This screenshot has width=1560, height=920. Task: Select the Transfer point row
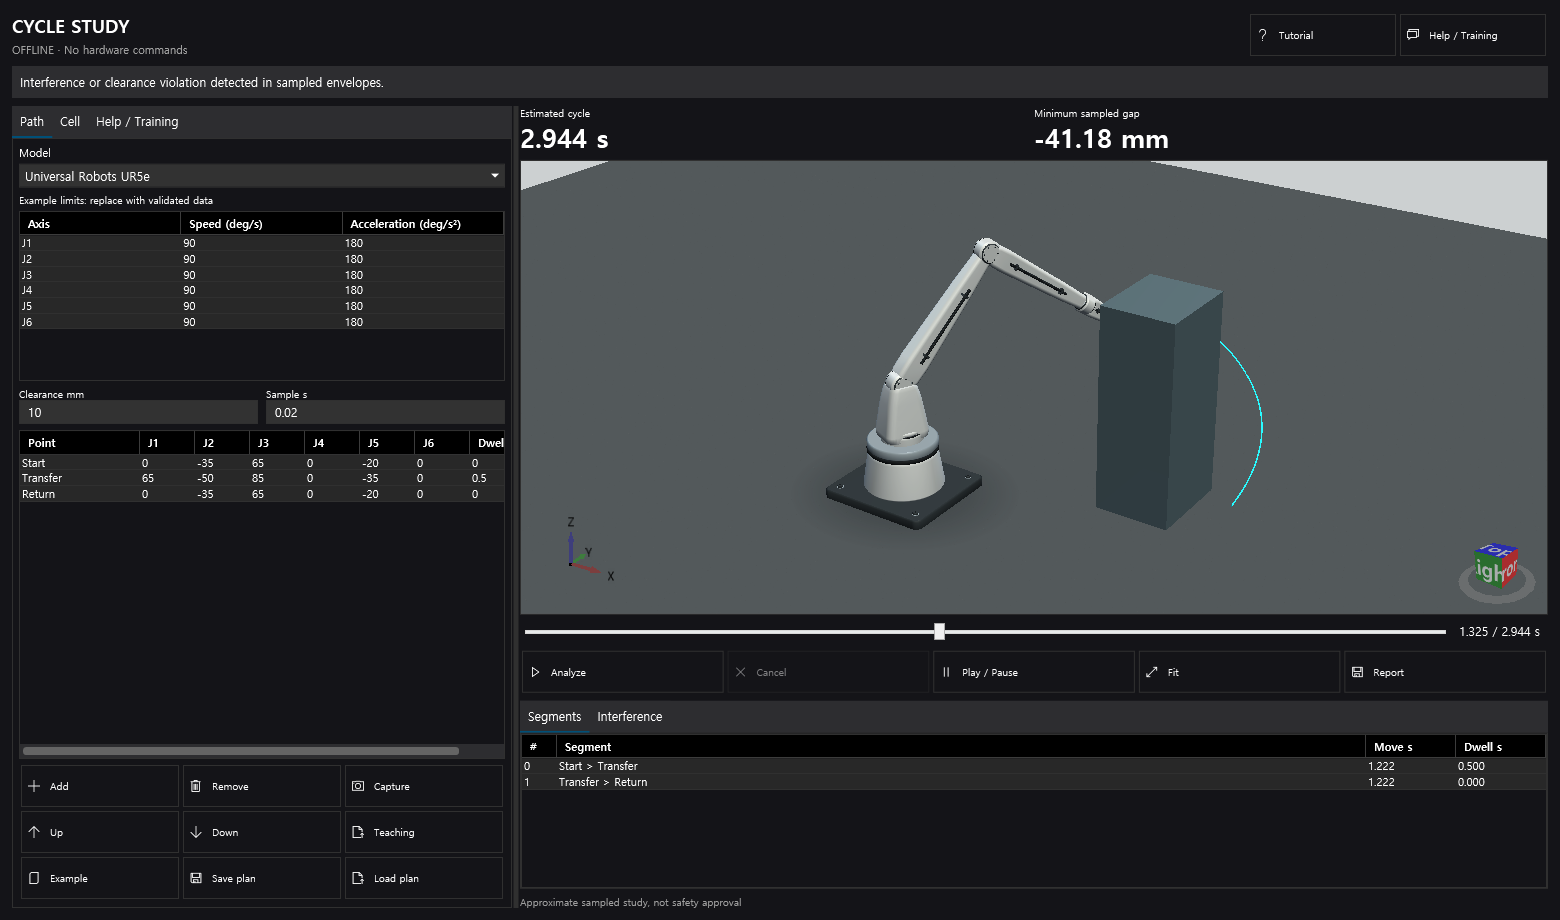tap(262, 478)
